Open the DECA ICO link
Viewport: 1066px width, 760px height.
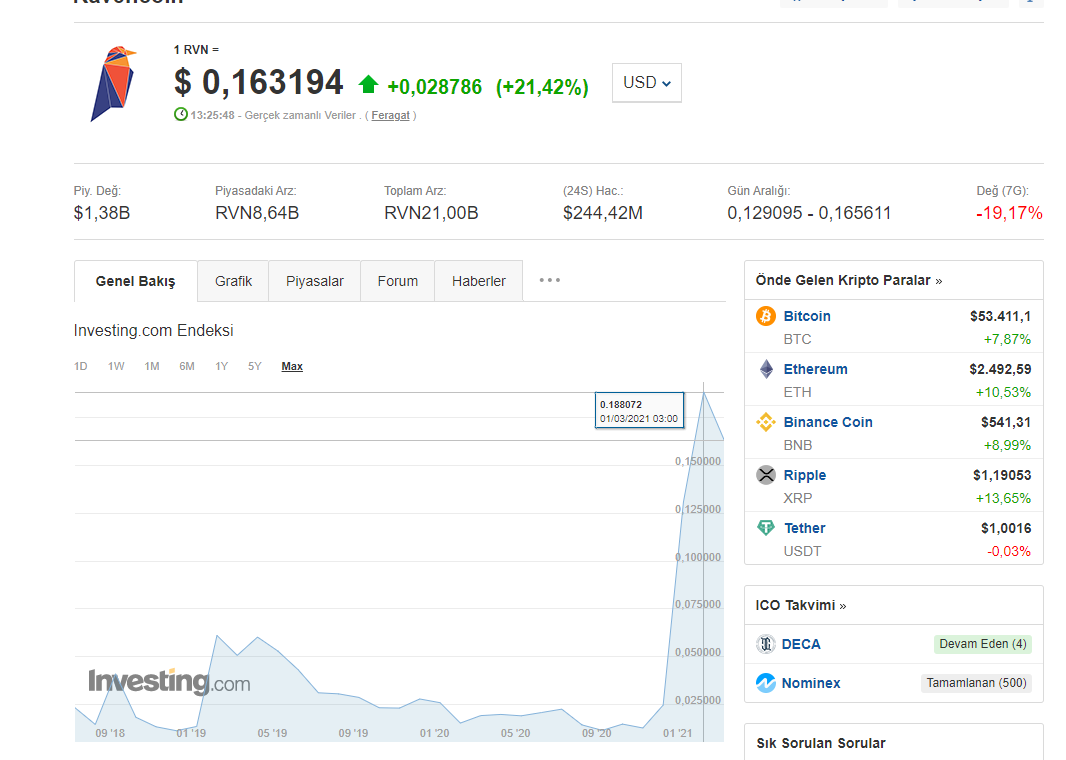point(801,644)
